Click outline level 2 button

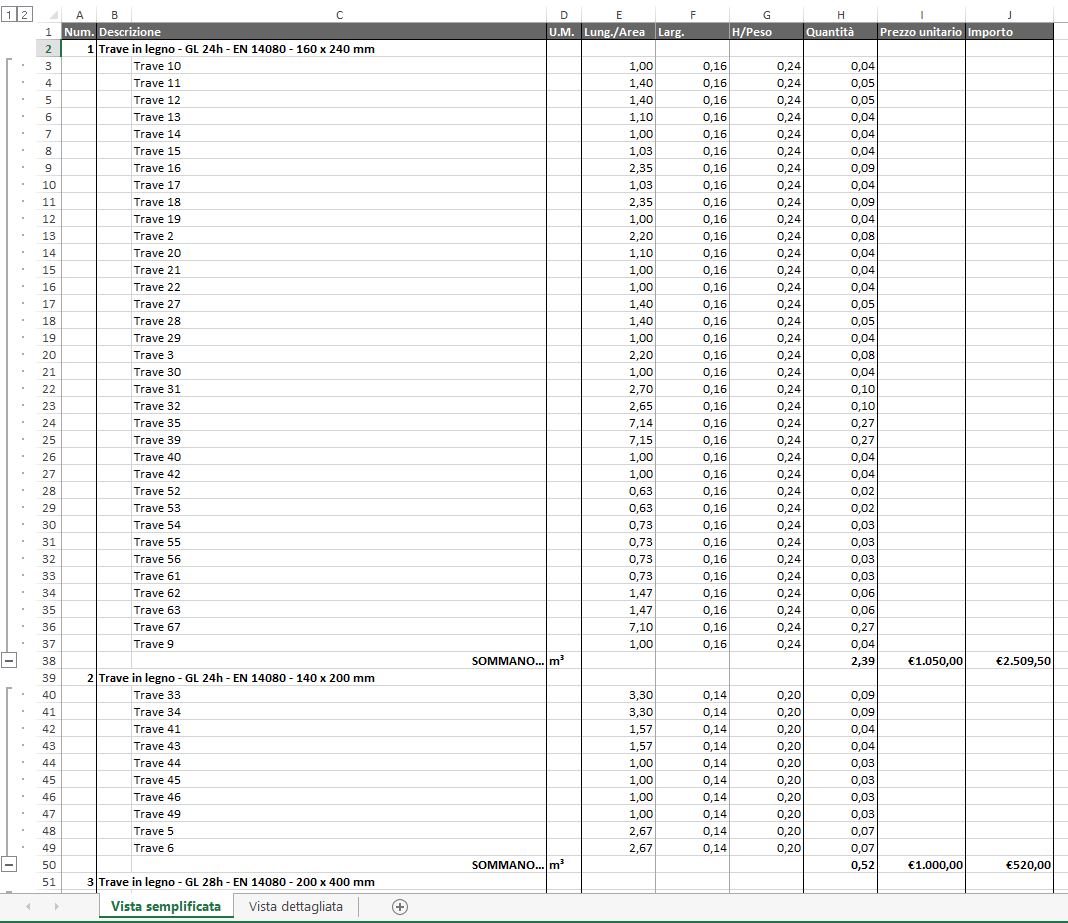coord(25,14)
